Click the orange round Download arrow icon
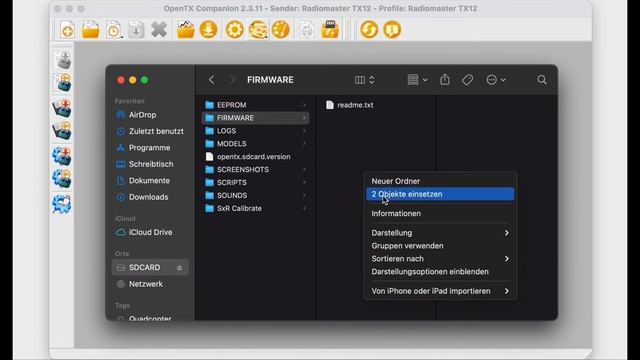 209,30
